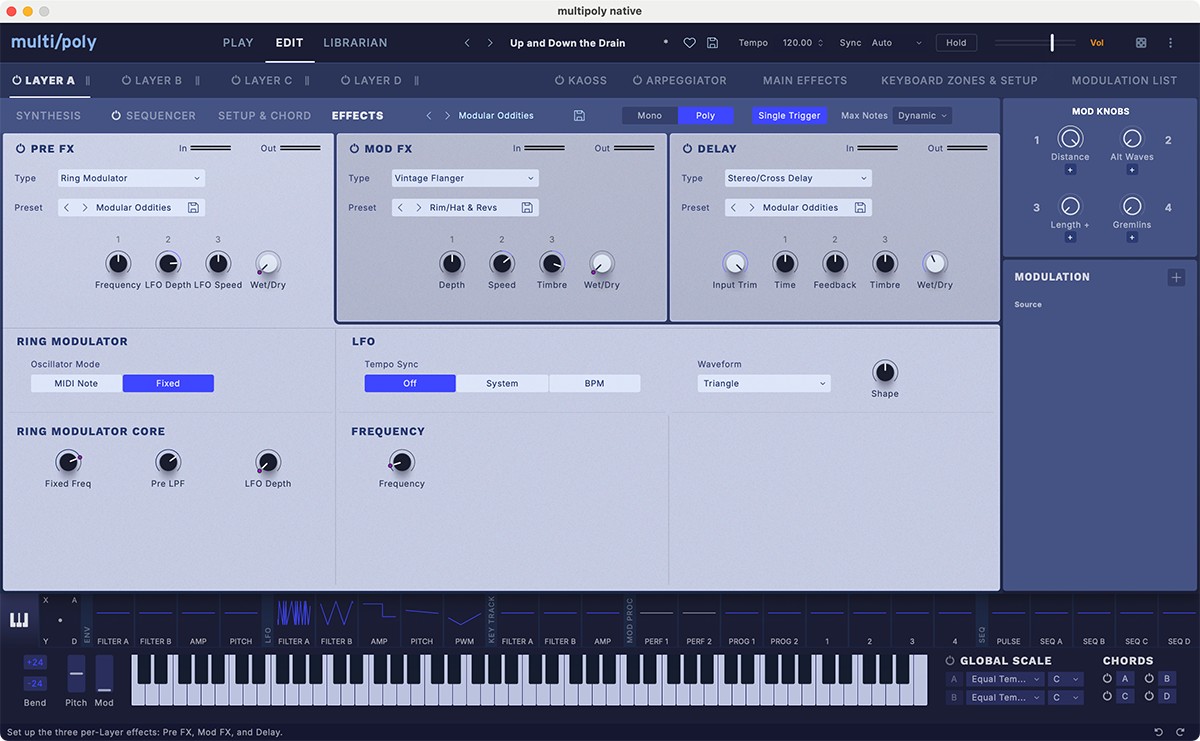Click the Delay Feedback knob
The image size is (1200, 741).
(x=835, y=263)
